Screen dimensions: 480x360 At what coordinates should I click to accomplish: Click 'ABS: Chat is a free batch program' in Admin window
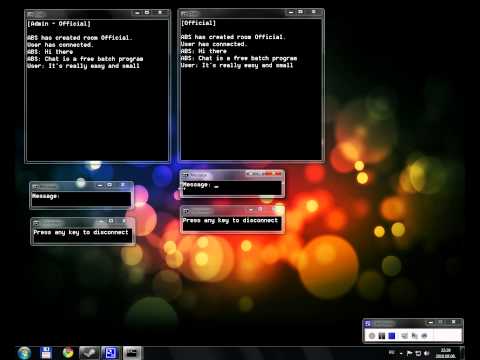tap(85, 59)
